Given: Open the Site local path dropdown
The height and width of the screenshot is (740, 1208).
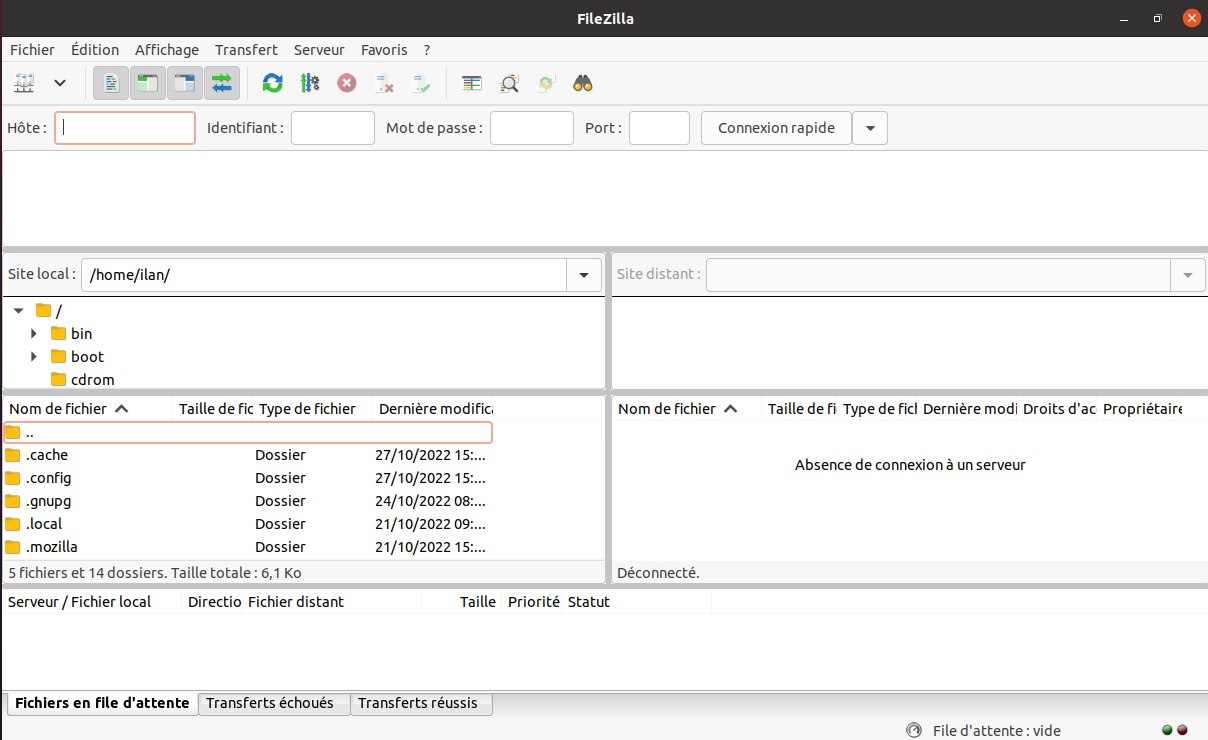Looking at the screenshot, I should click(x=584, y=275).
